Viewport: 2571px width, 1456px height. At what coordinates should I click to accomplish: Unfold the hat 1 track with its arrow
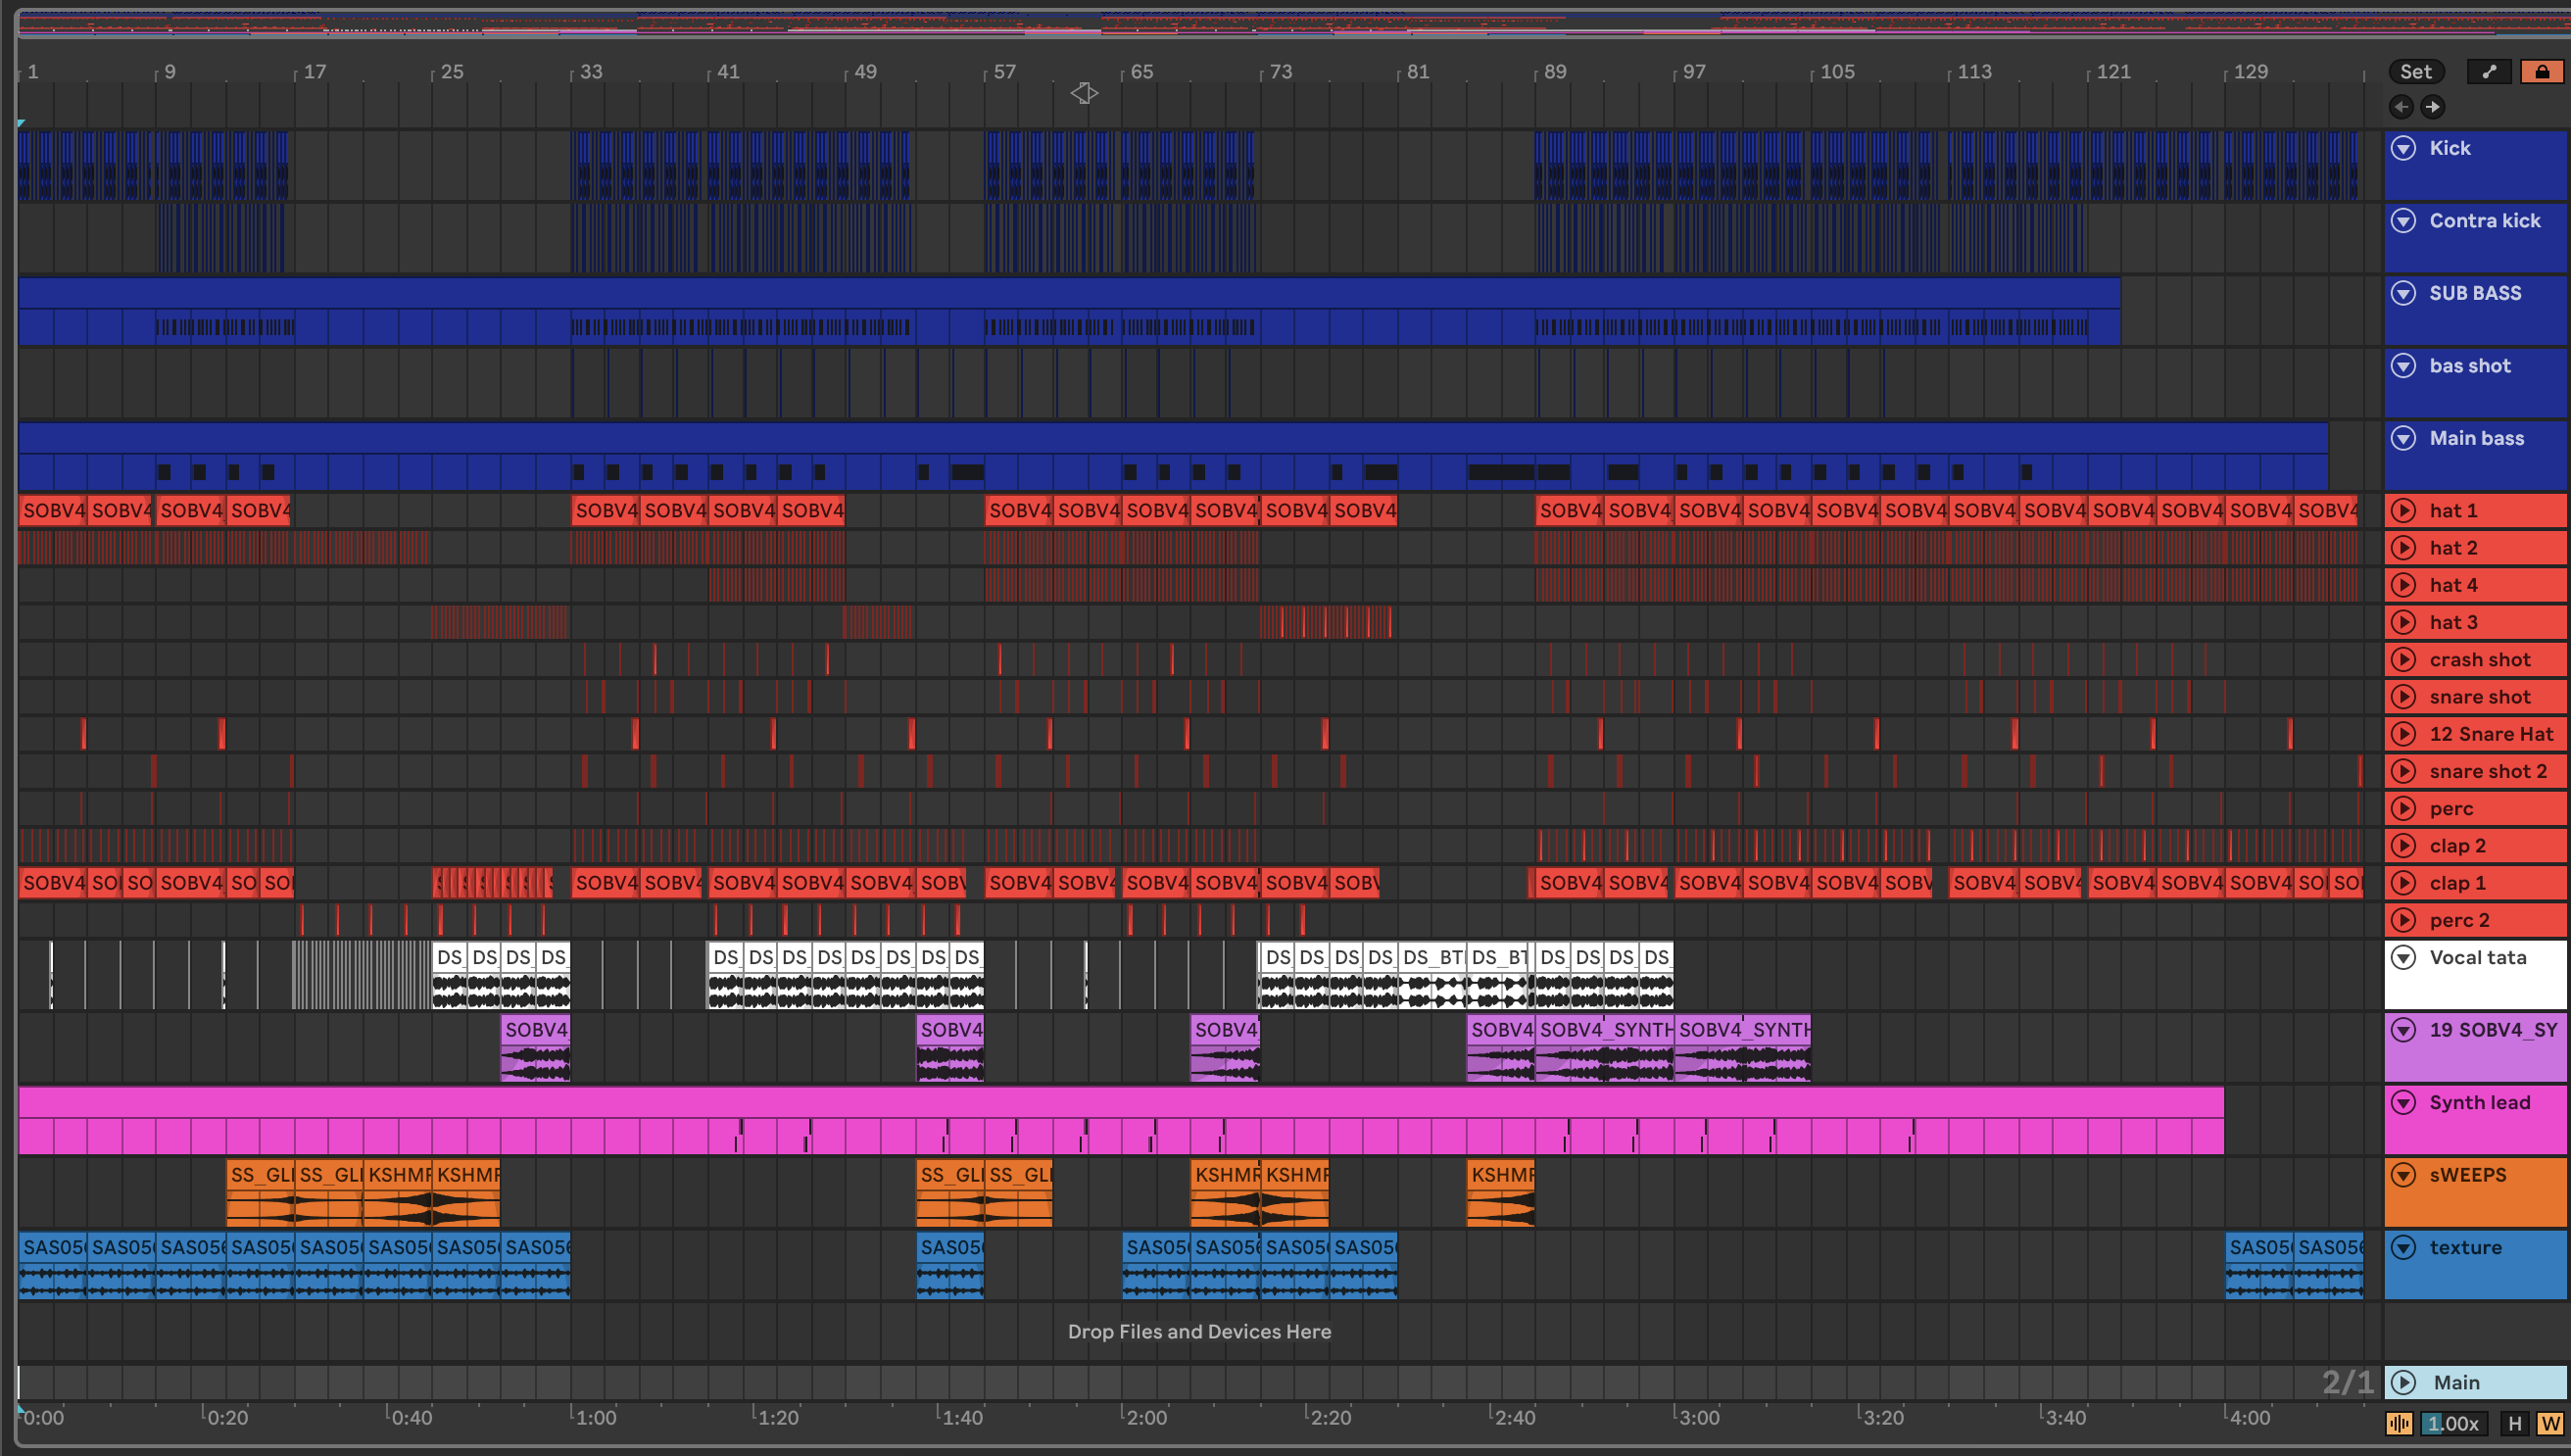click(2404, 511)
